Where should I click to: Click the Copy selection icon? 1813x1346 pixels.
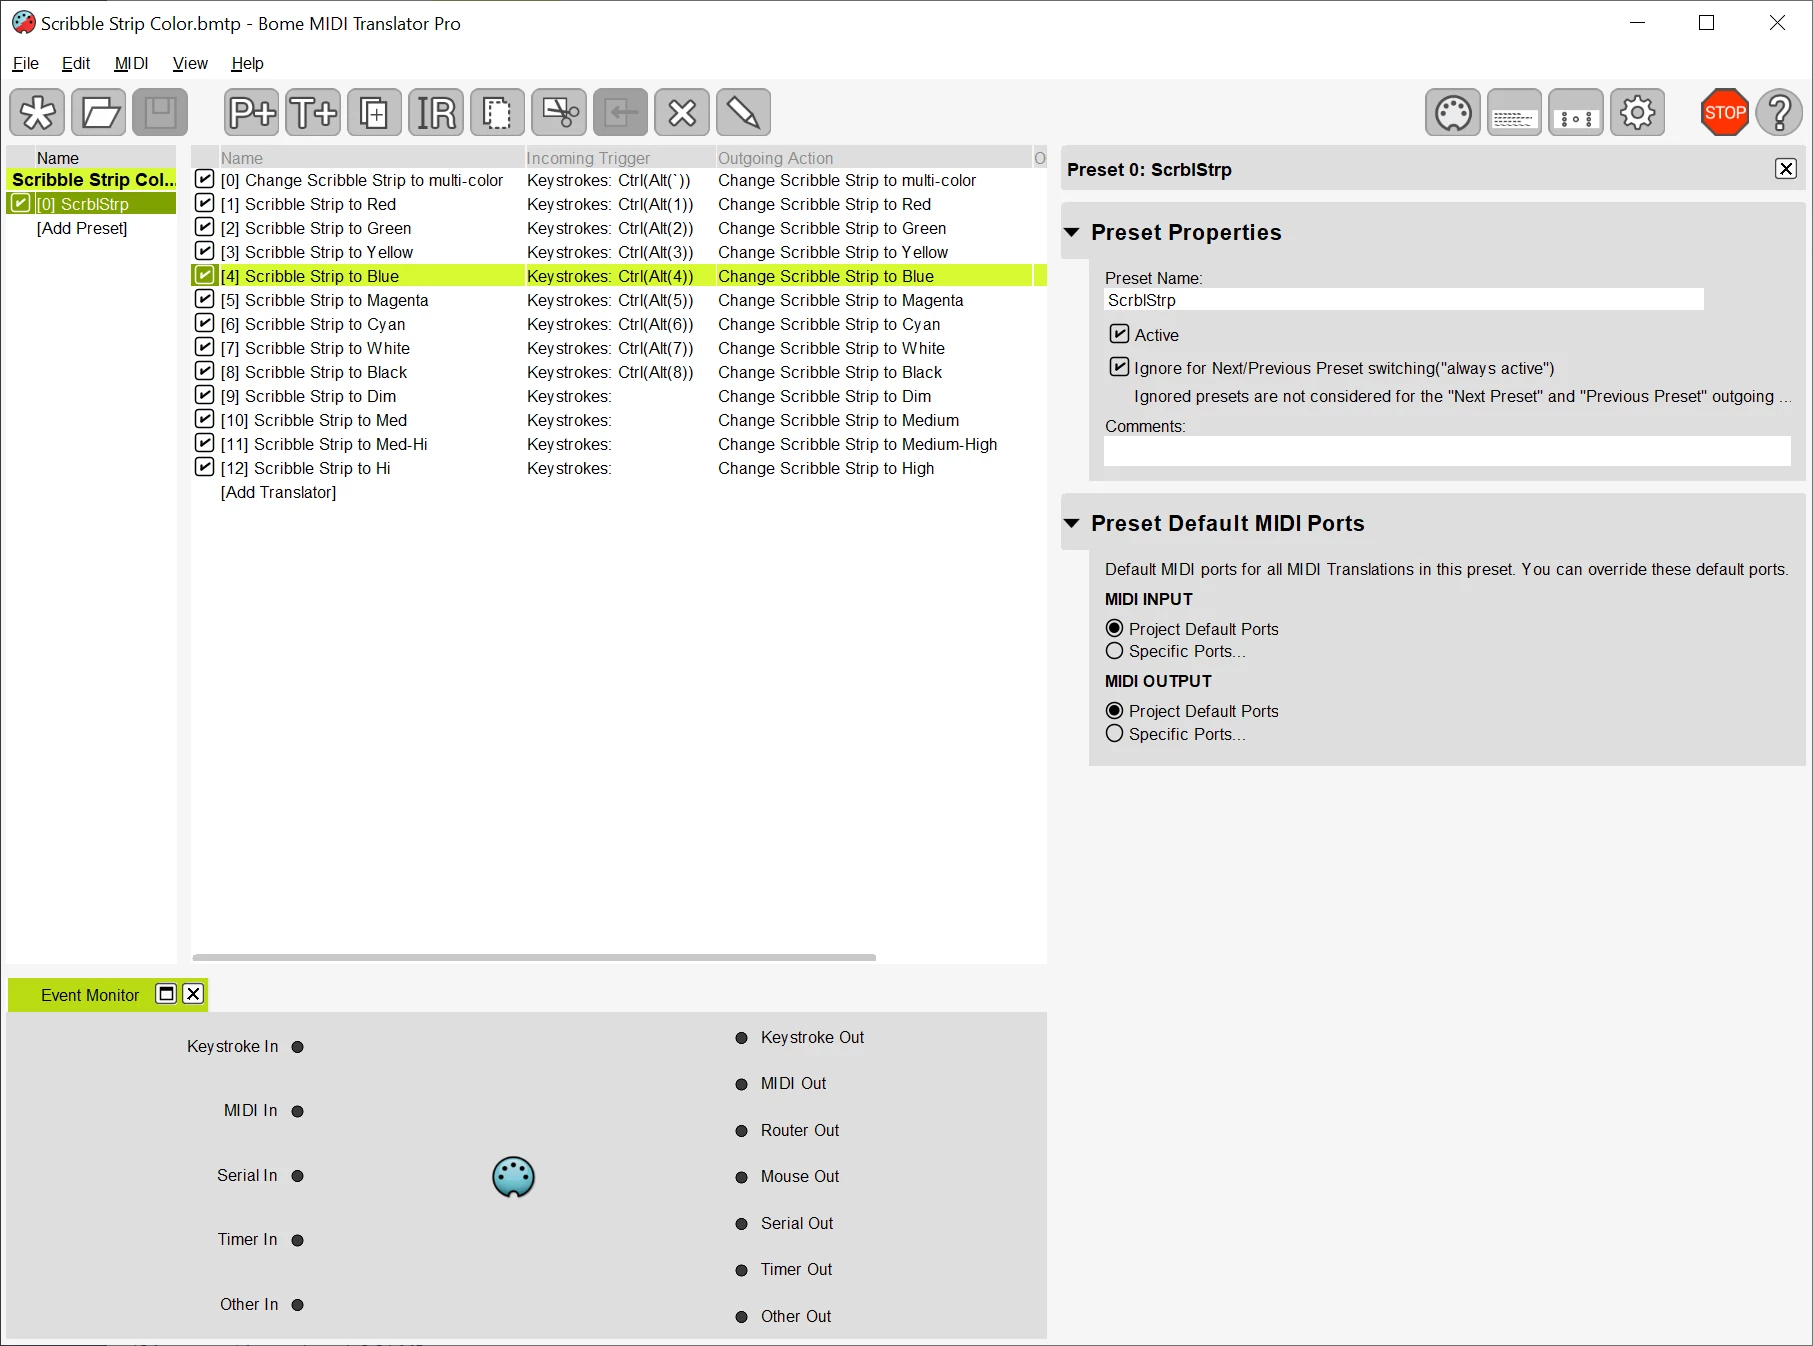coord(497,112)
